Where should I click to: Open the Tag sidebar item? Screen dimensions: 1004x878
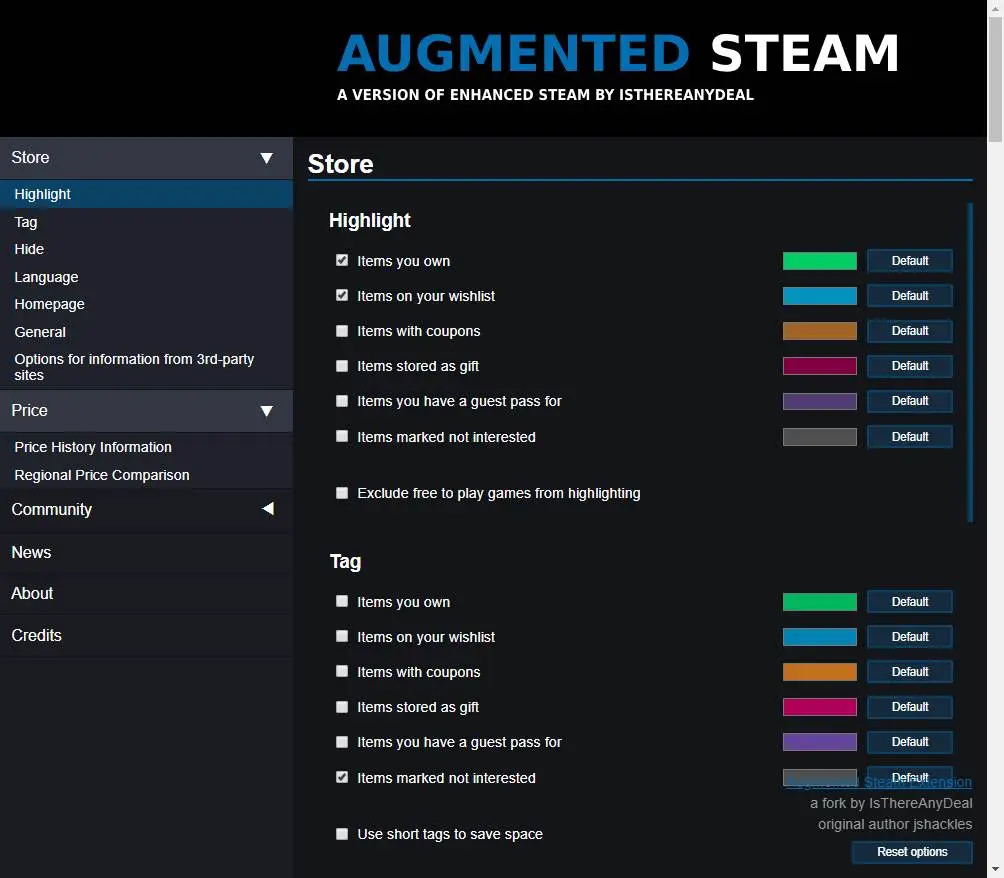(x=146, y=222)
